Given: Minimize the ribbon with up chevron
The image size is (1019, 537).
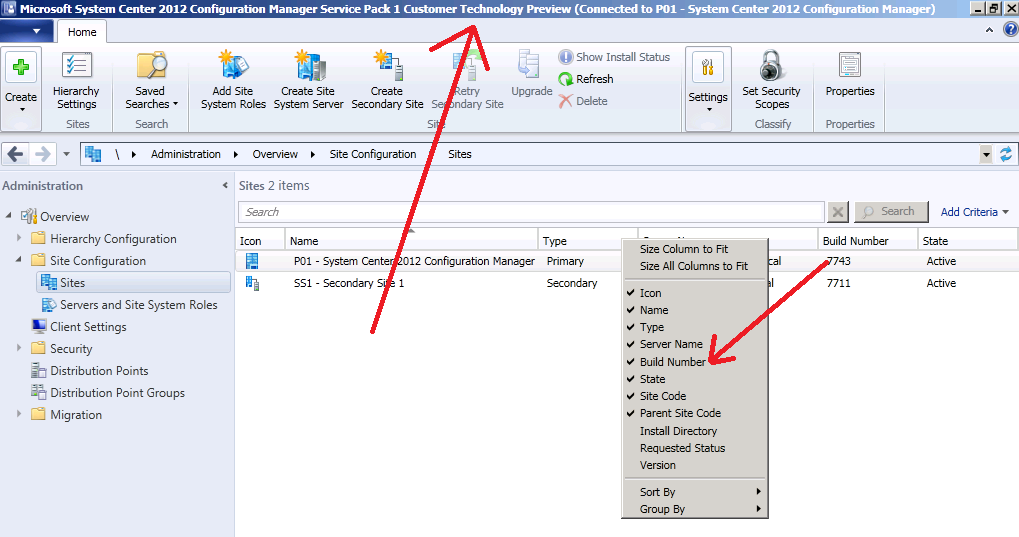Looking at the screenshot, I should tap(989, 30).
